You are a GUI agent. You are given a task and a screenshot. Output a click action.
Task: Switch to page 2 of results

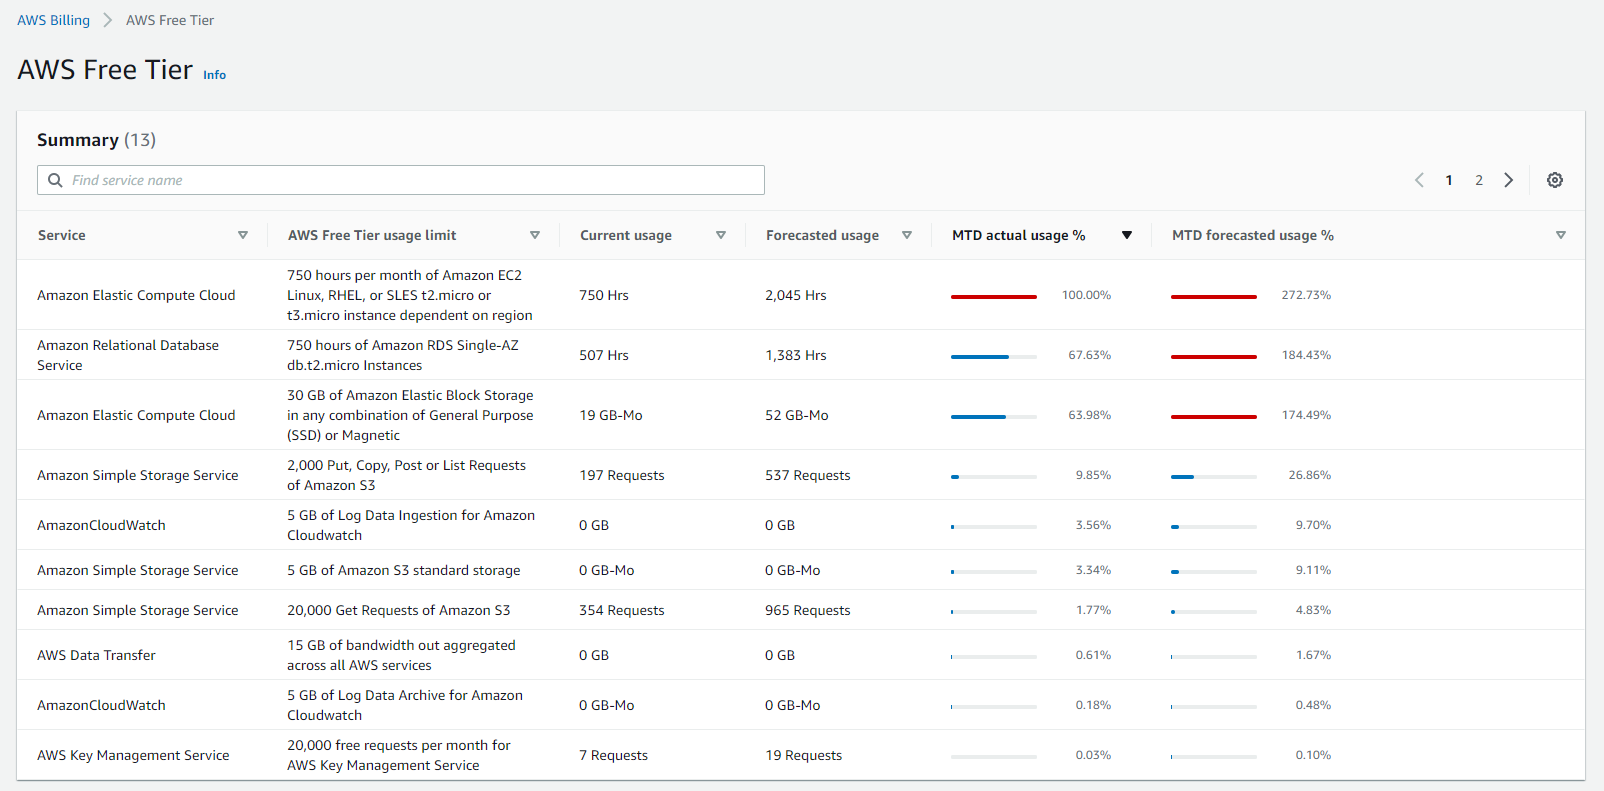pyautogui.click(x=1479, y=180)
